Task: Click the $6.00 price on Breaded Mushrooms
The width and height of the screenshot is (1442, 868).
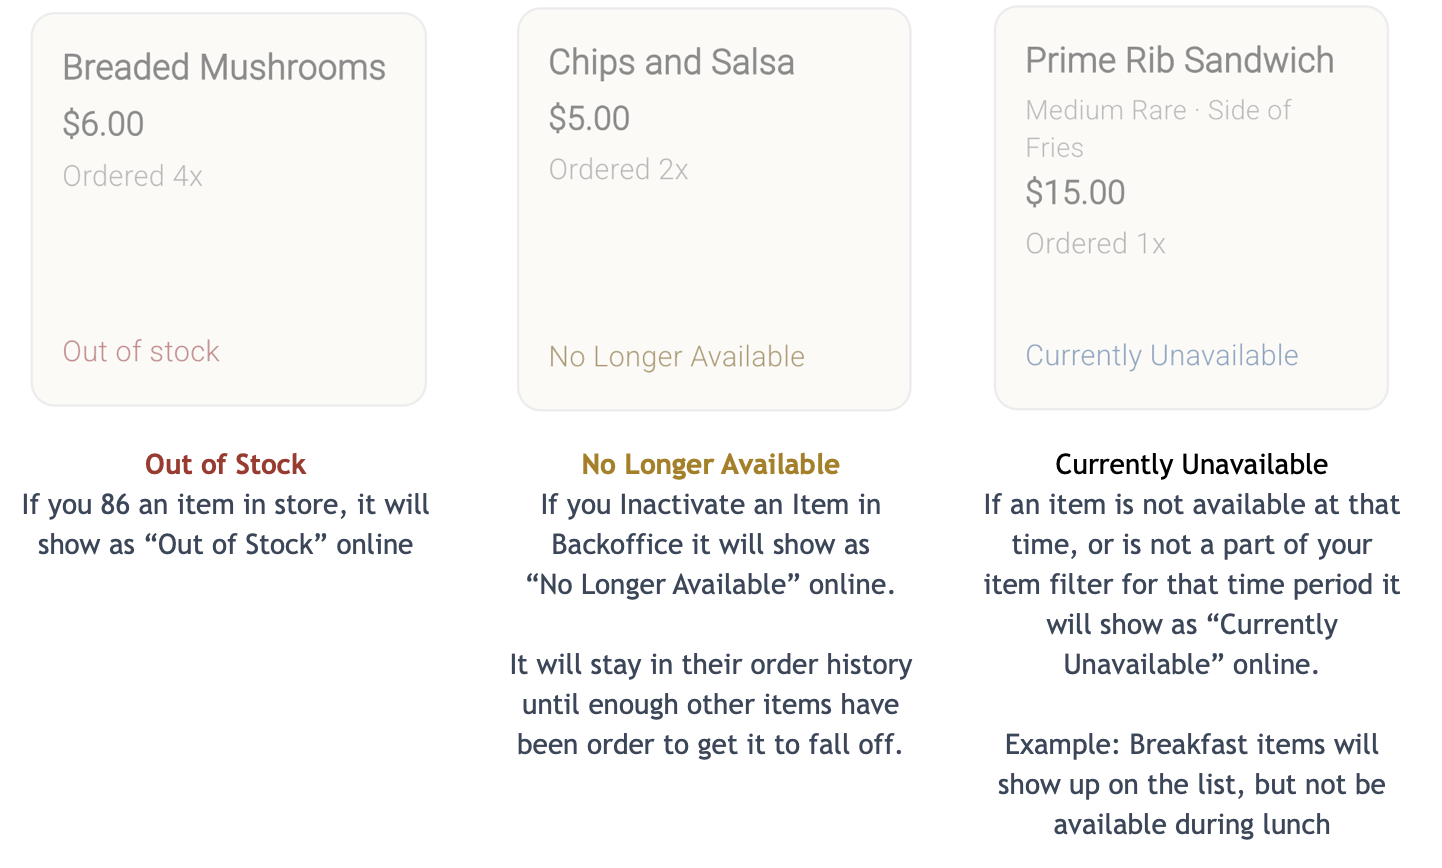Action: tap(103, 124)
